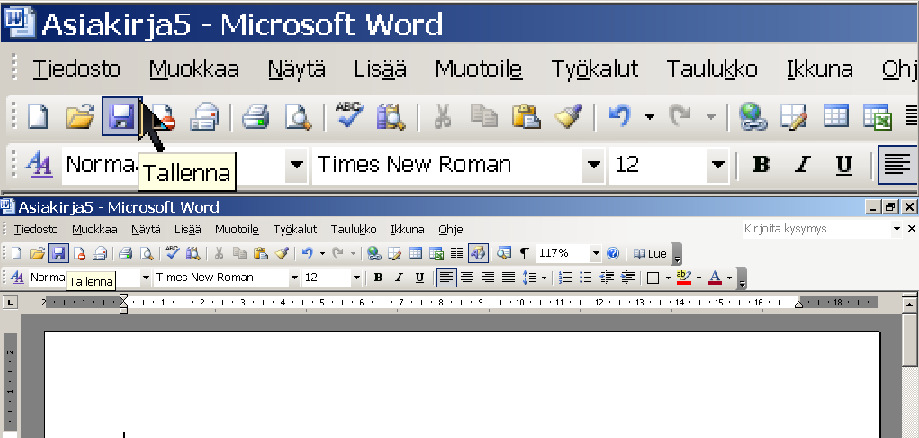Toggle Align Right in the lower window
Viewport: 919px width, 438px height.
(487, 278)
